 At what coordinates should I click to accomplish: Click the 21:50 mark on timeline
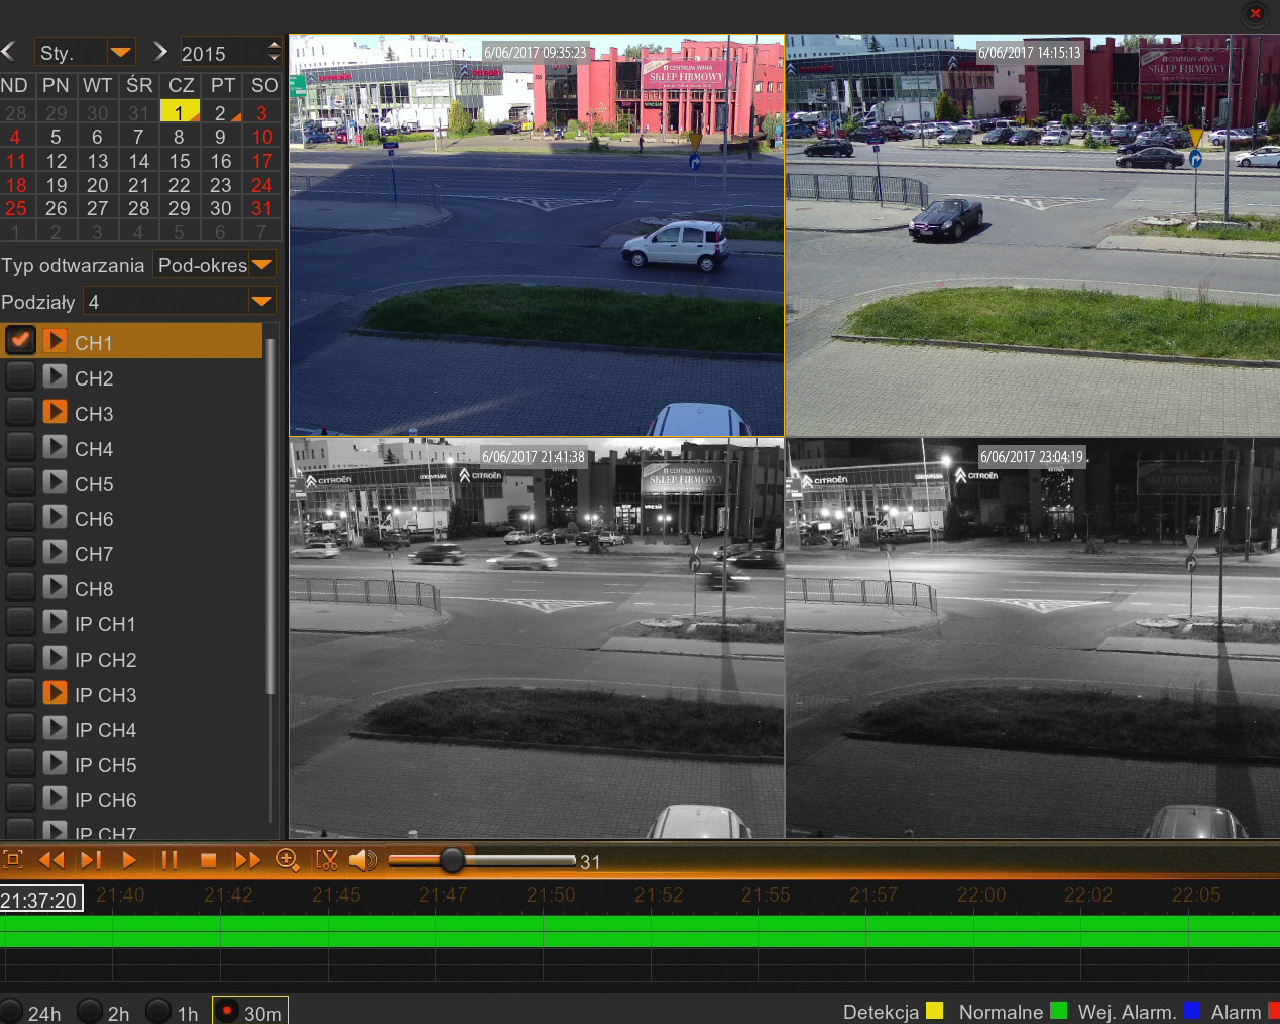click(x=551, y=896)
